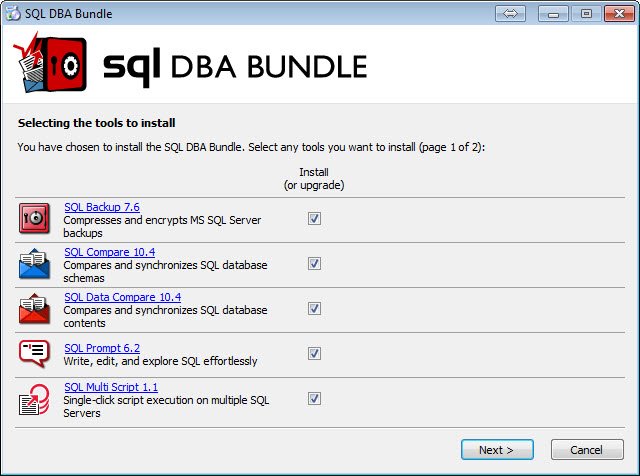The image size is (640, 476).
Task: Click 'Single-click script execution' description text
Action: (x=166, y=406)
